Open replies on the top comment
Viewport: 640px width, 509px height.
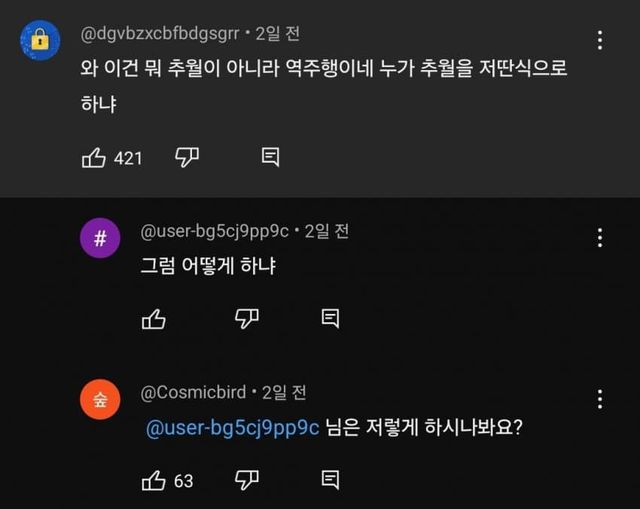pos(270,157)
